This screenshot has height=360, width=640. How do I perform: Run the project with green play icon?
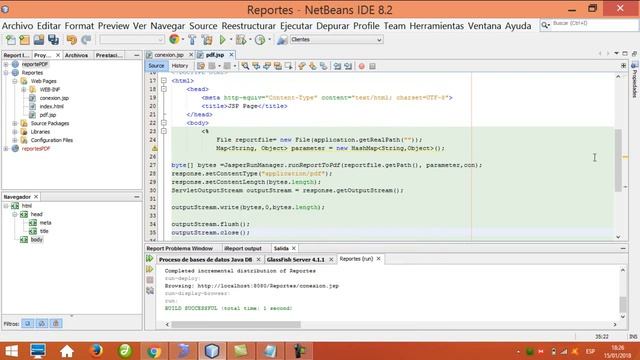point(222,40)
